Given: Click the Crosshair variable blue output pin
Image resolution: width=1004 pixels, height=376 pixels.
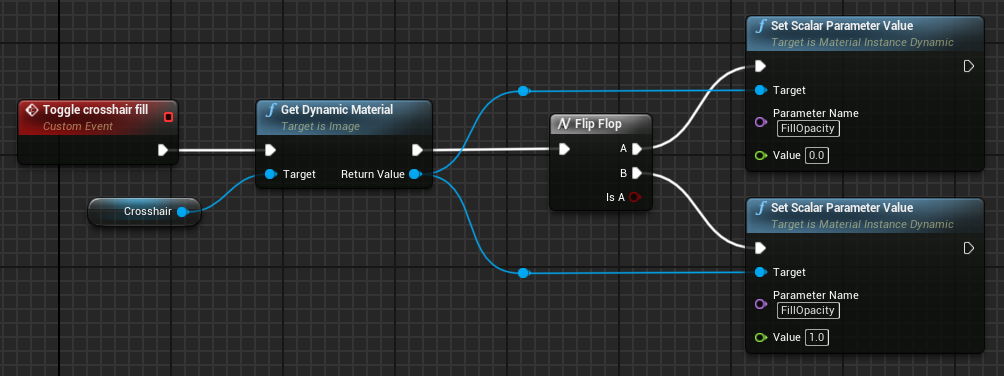Looking at the screenshot, I should (x=182, y=212).
